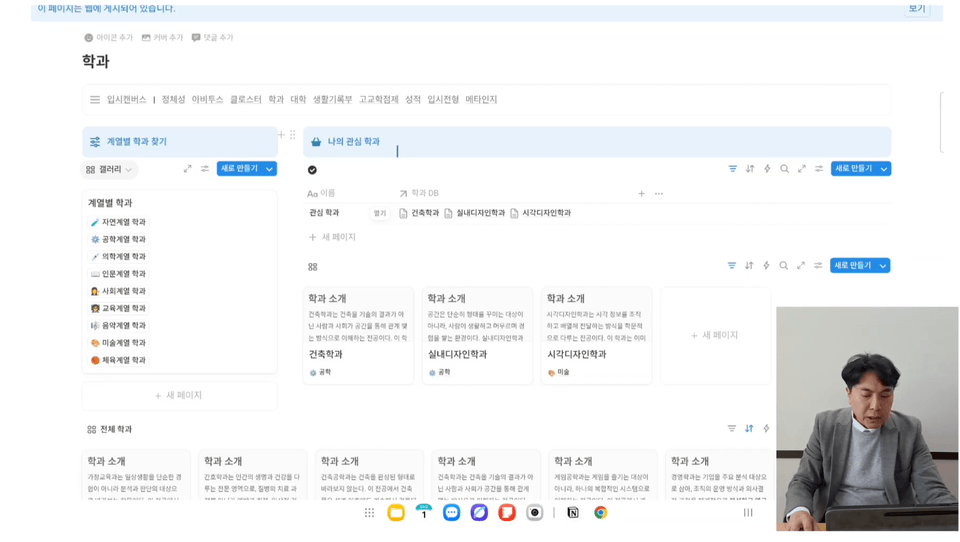Click blue sort icon in the 전체 학과 toolbar

point(749,429)
